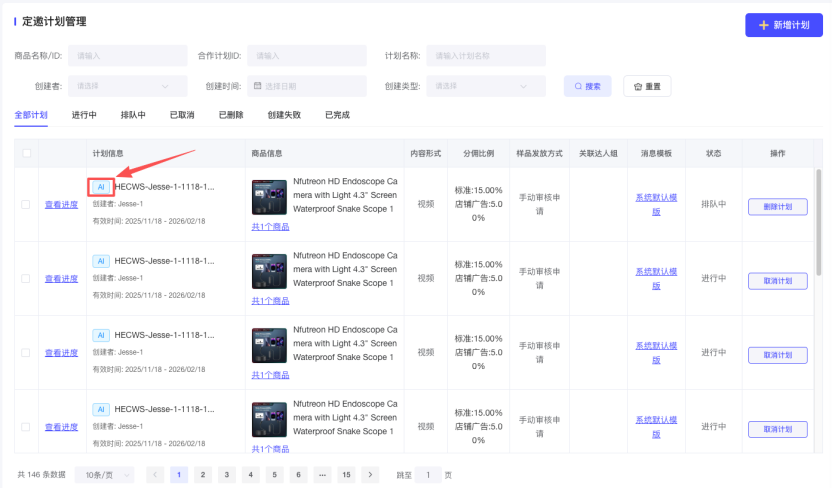Click the first product thumbnail image
The image size is (832, 488).
click(269, 198)
